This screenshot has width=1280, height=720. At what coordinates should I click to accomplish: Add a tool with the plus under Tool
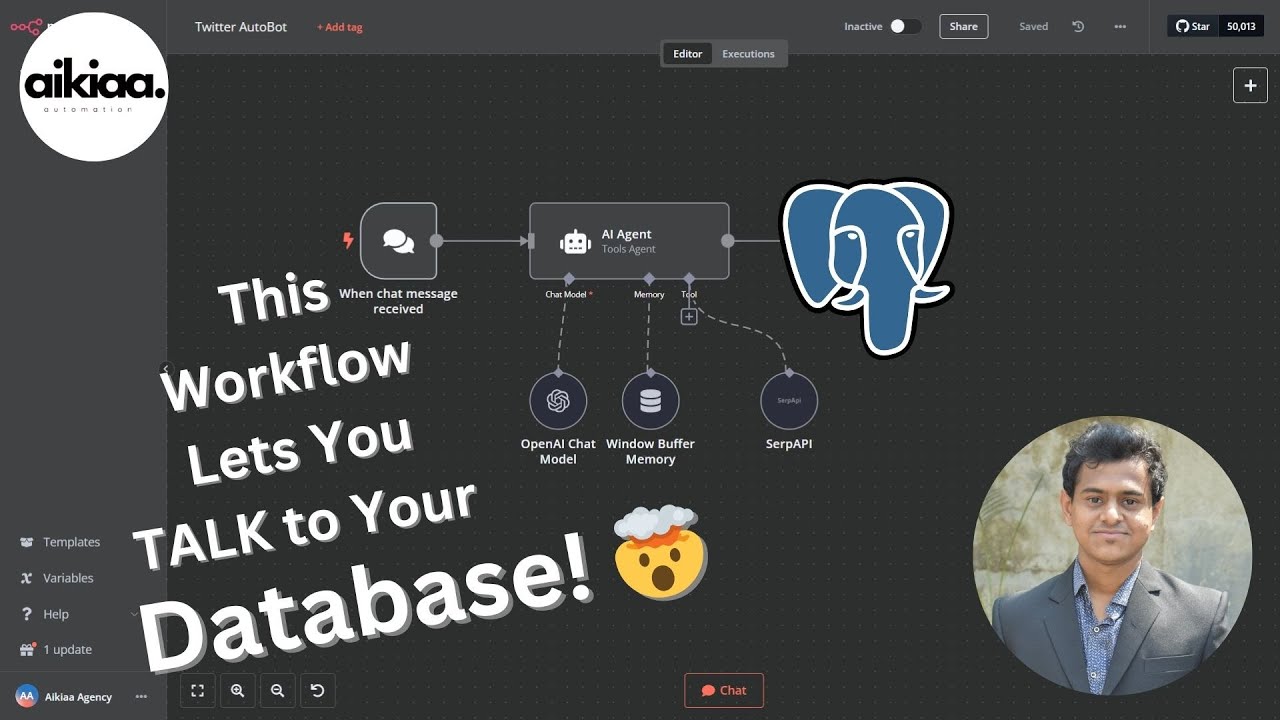point(689,317)
